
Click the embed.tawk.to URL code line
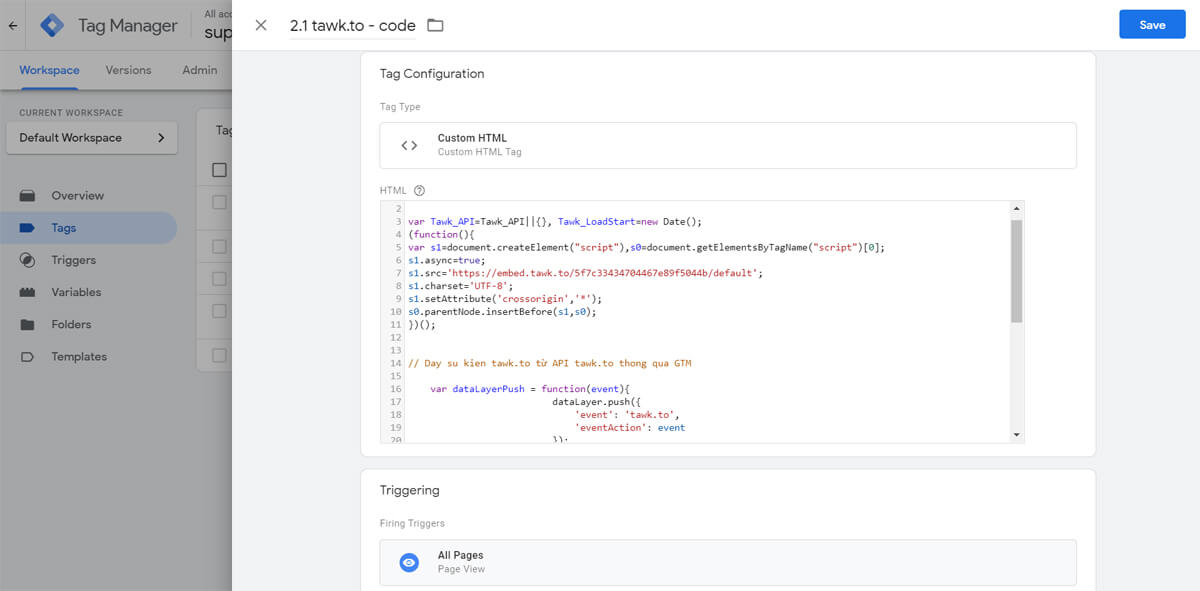point(585,272)
